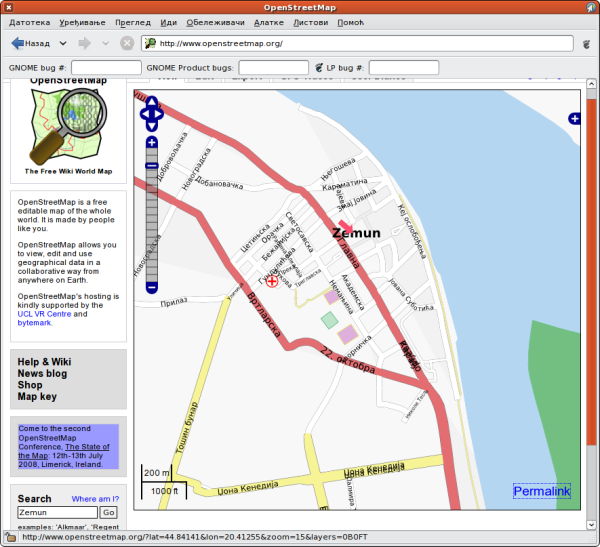Click the red circle marker on the map

[272, 282]
